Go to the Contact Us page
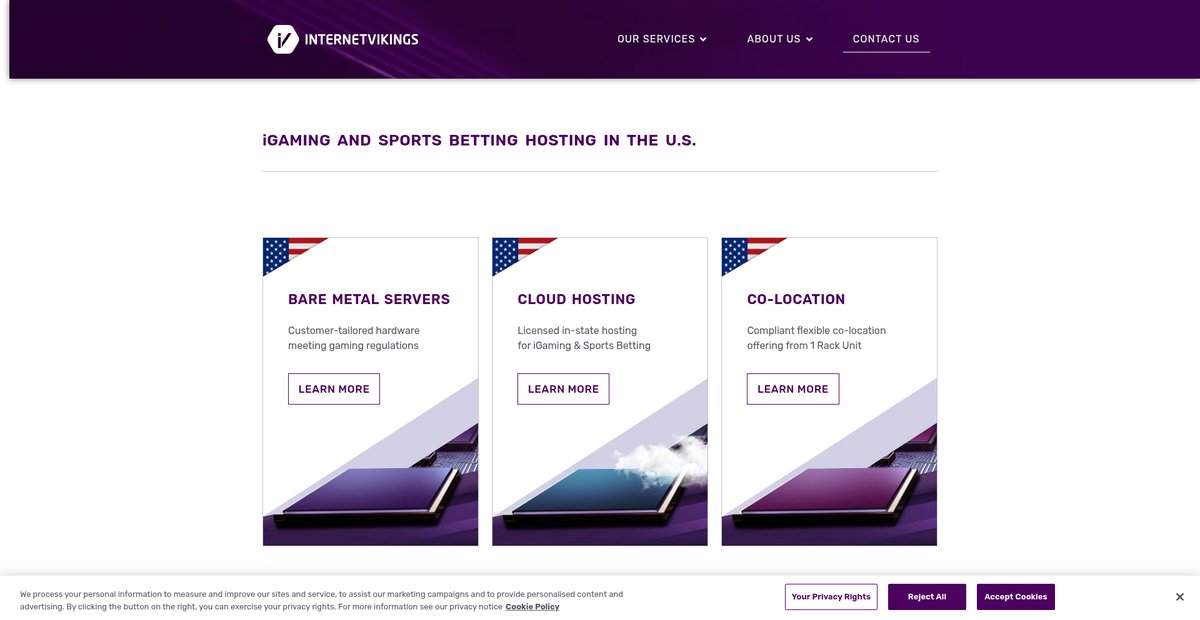The width and height of the screenshot is (1200, 620). coord(886,39)
